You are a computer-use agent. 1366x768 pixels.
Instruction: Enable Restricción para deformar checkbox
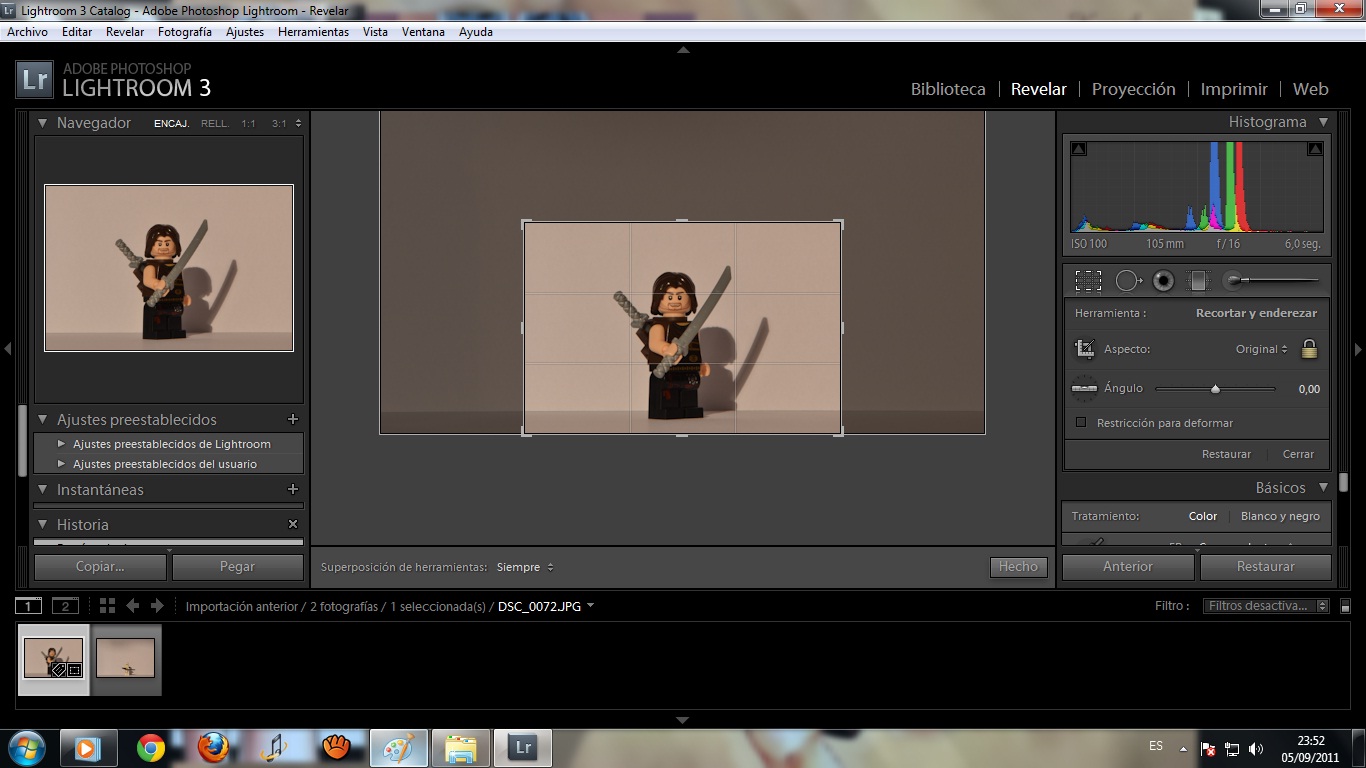pyautogui.click(x=1081, y=423)
